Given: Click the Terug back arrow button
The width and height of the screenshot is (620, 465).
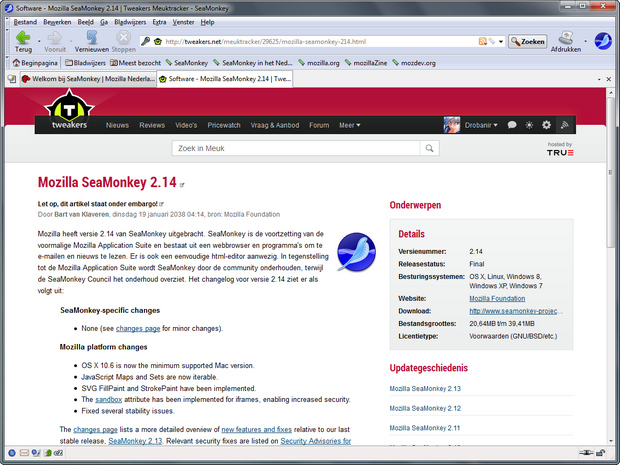Looking at the screenshot, I should click(x=23, y=42).
